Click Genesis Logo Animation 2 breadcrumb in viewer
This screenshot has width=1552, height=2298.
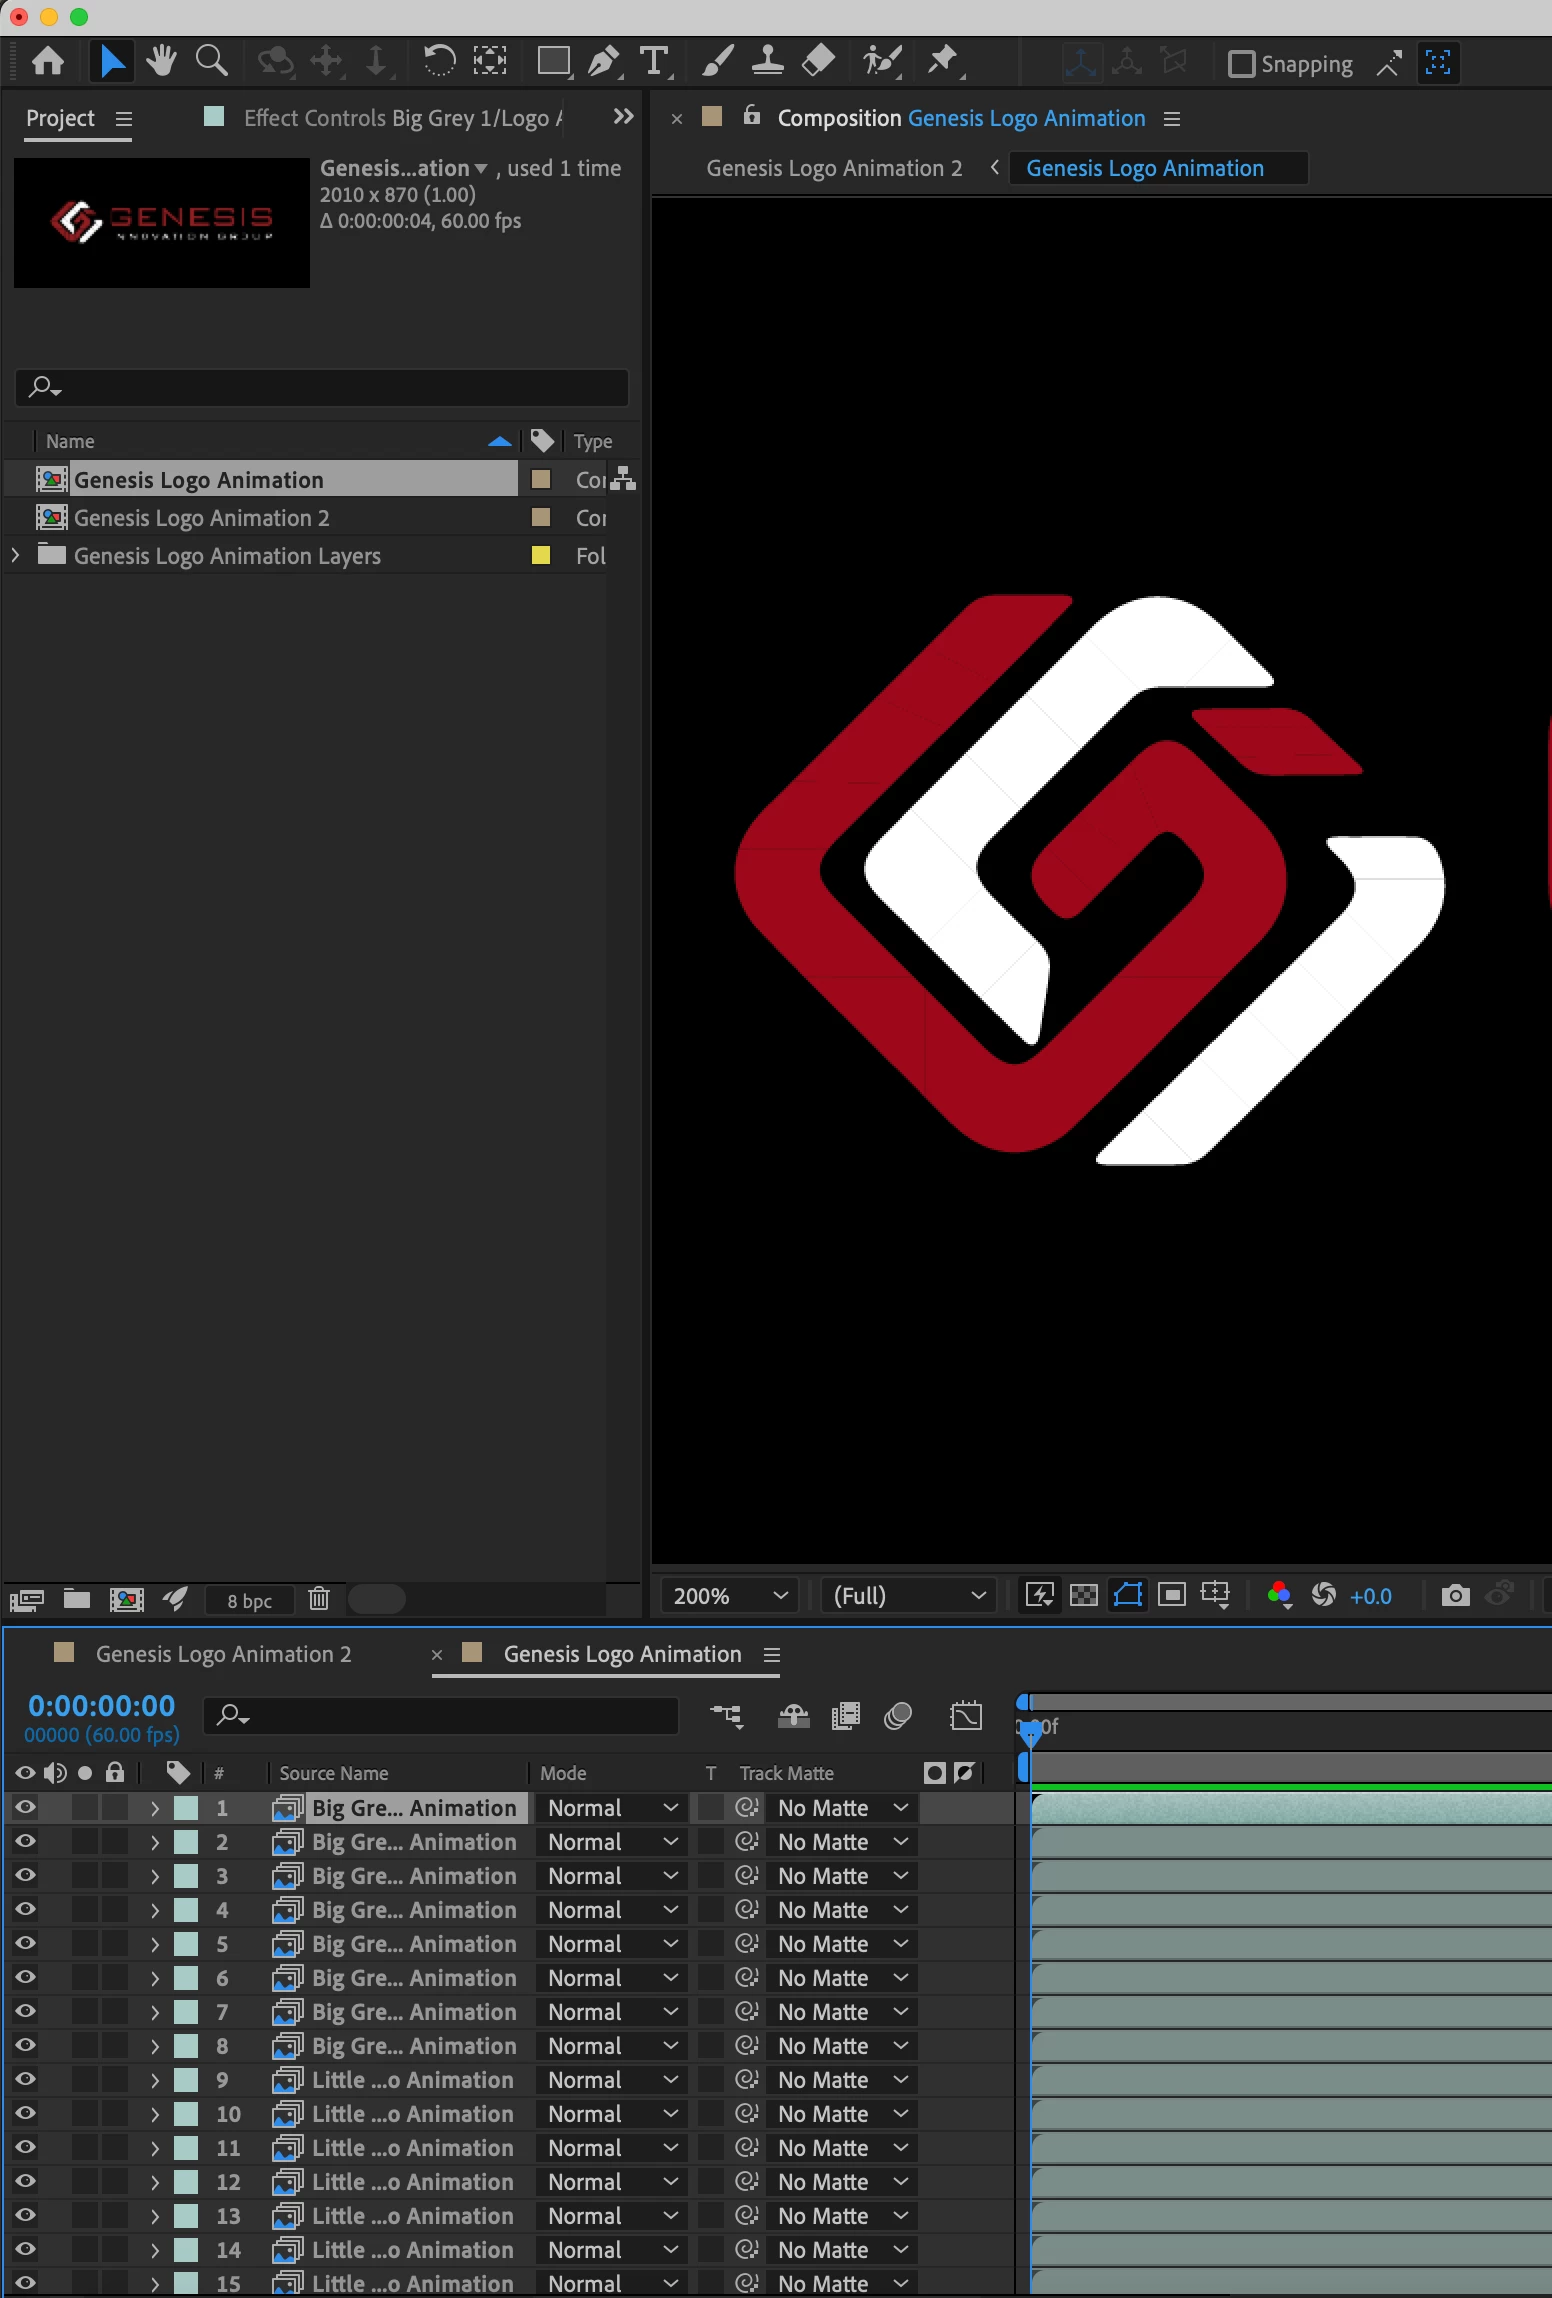pyautogui.click(x=834, y=168)
